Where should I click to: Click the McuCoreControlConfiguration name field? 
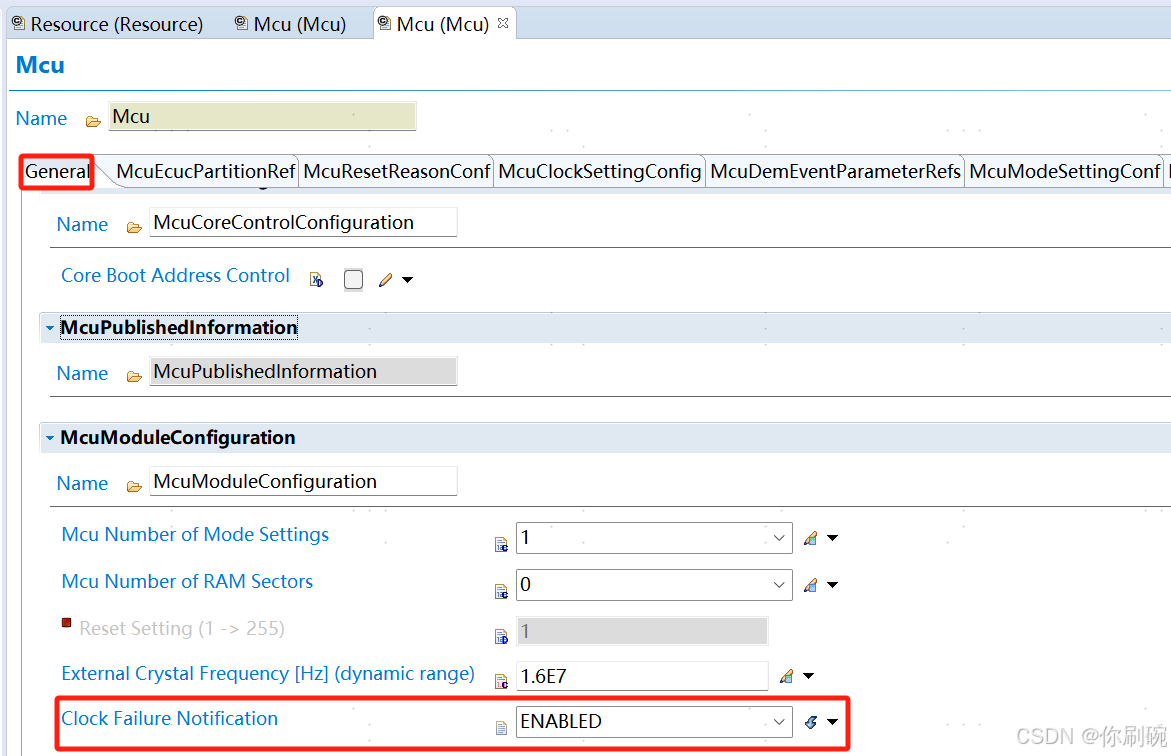tap(303, 223)
